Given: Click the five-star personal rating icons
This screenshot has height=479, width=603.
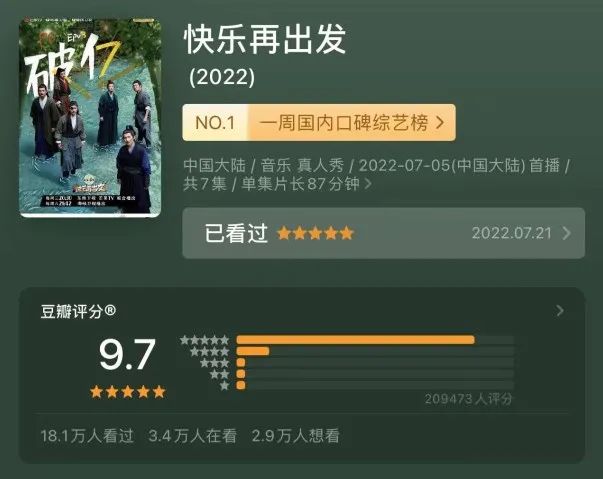Looking at the screenshot, I should (315, 233).
